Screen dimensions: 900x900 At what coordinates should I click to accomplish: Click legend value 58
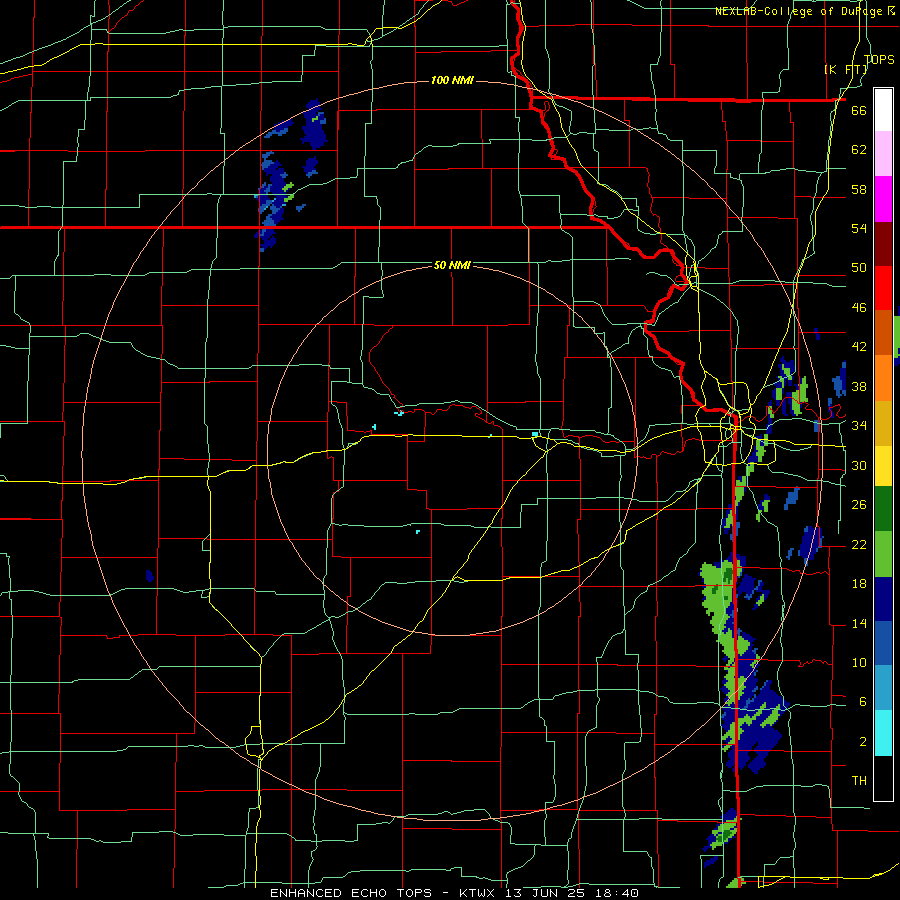pos(859,189)
